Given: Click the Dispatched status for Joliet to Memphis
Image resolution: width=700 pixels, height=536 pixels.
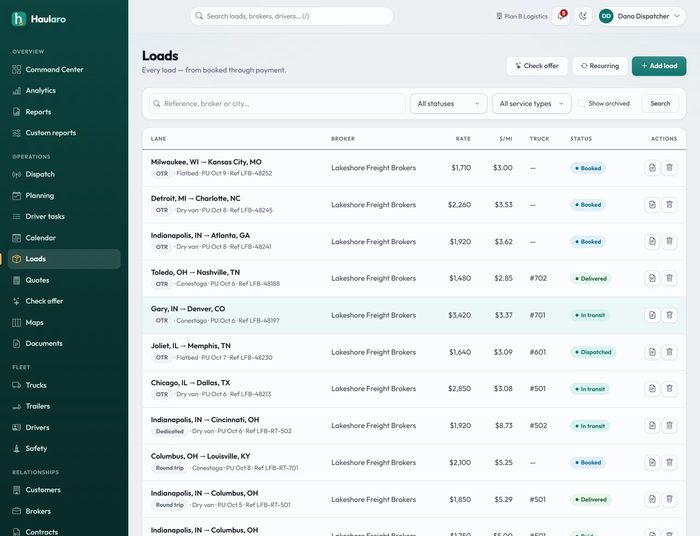Looking at the screenshot, I should click(x=593, y=352).
